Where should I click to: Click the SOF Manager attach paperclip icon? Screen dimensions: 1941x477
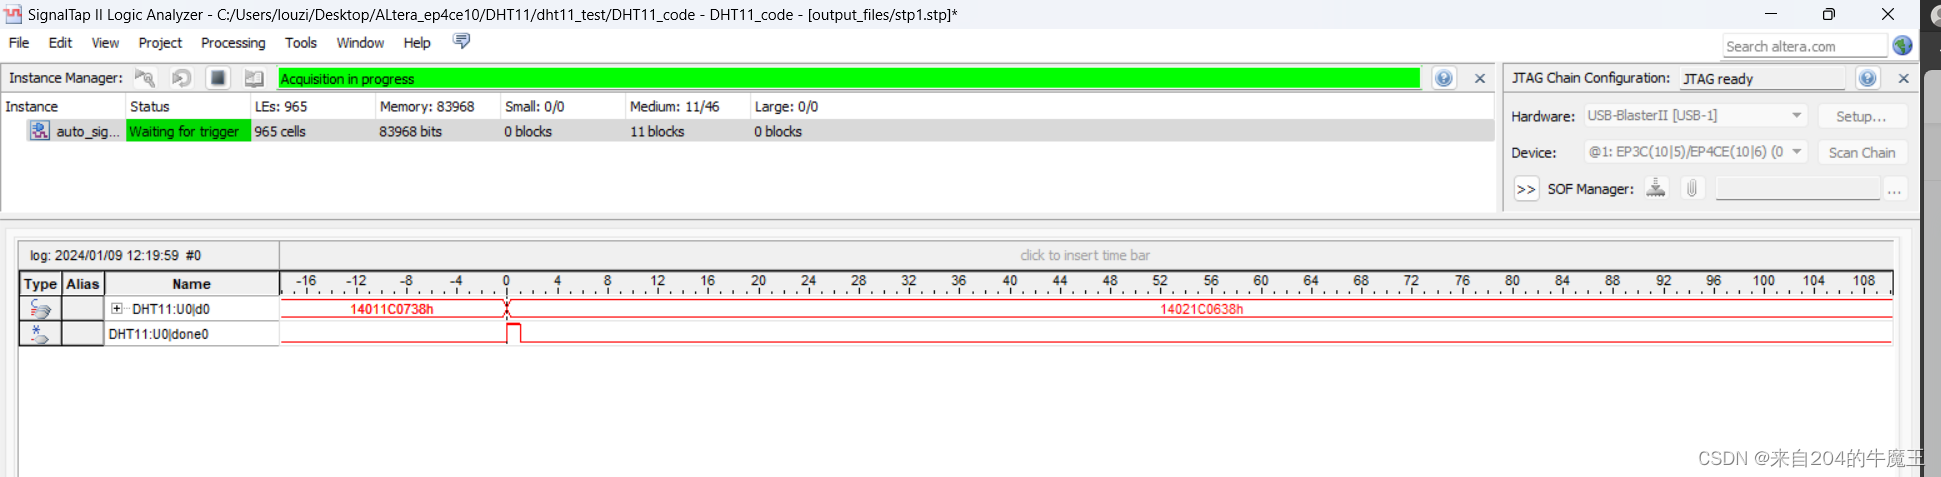tap(1692, 188)
